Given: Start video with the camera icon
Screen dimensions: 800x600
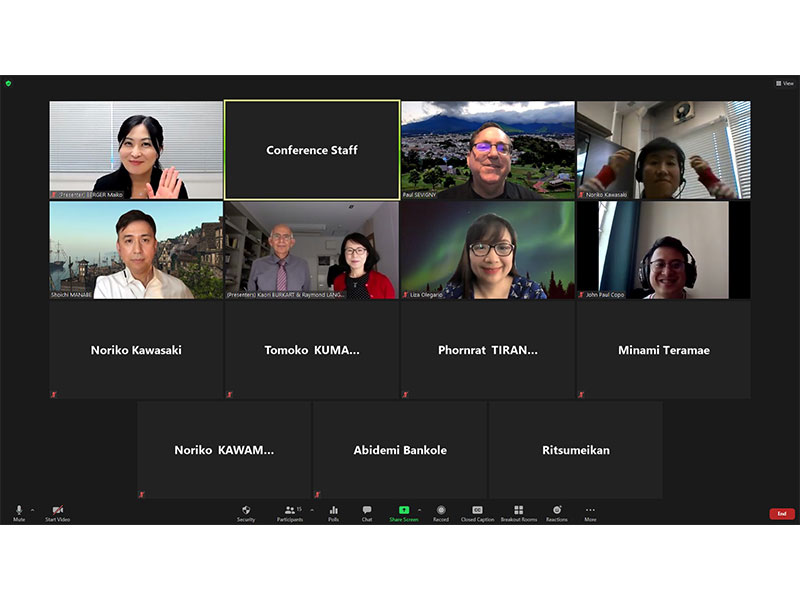Looking at the screenshot, I should click(57, 511).
